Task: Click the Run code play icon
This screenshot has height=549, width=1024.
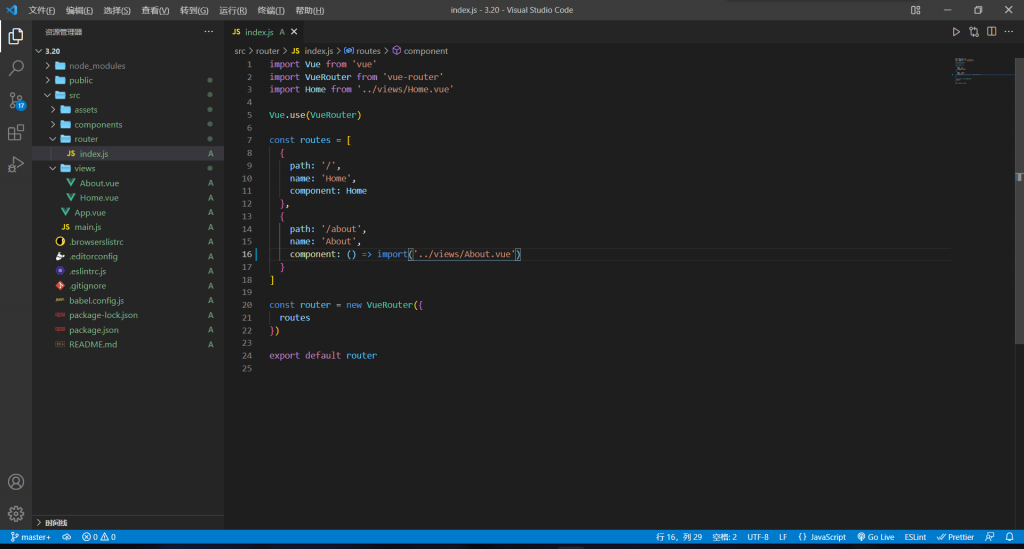Action: click(955, 32)
